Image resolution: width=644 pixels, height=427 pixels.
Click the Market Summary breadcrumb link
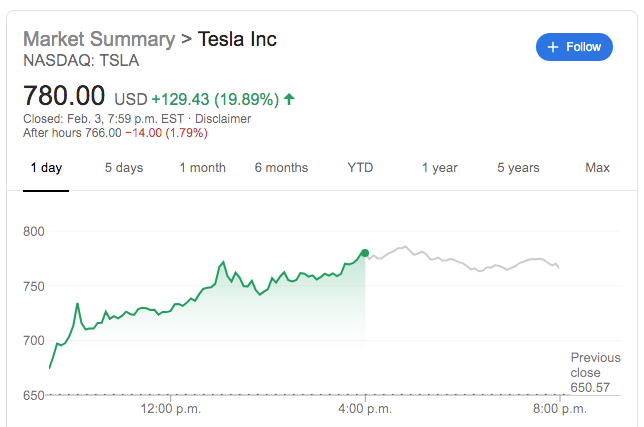click(98, 40)
